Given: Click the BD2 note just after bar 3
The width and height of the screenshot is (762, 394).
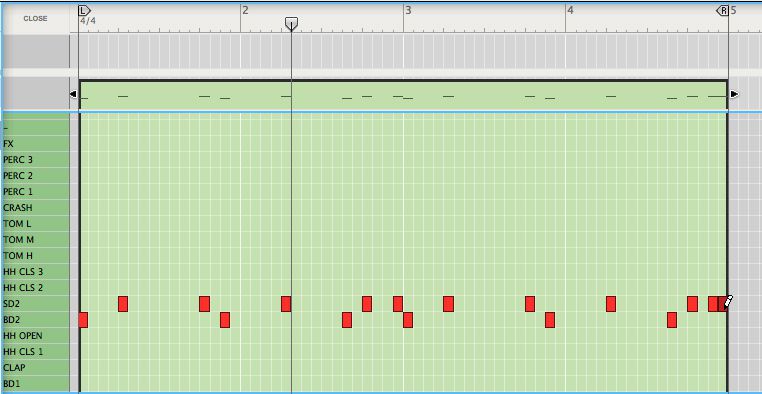Looking at the screenshot, I should click(408, 320).
